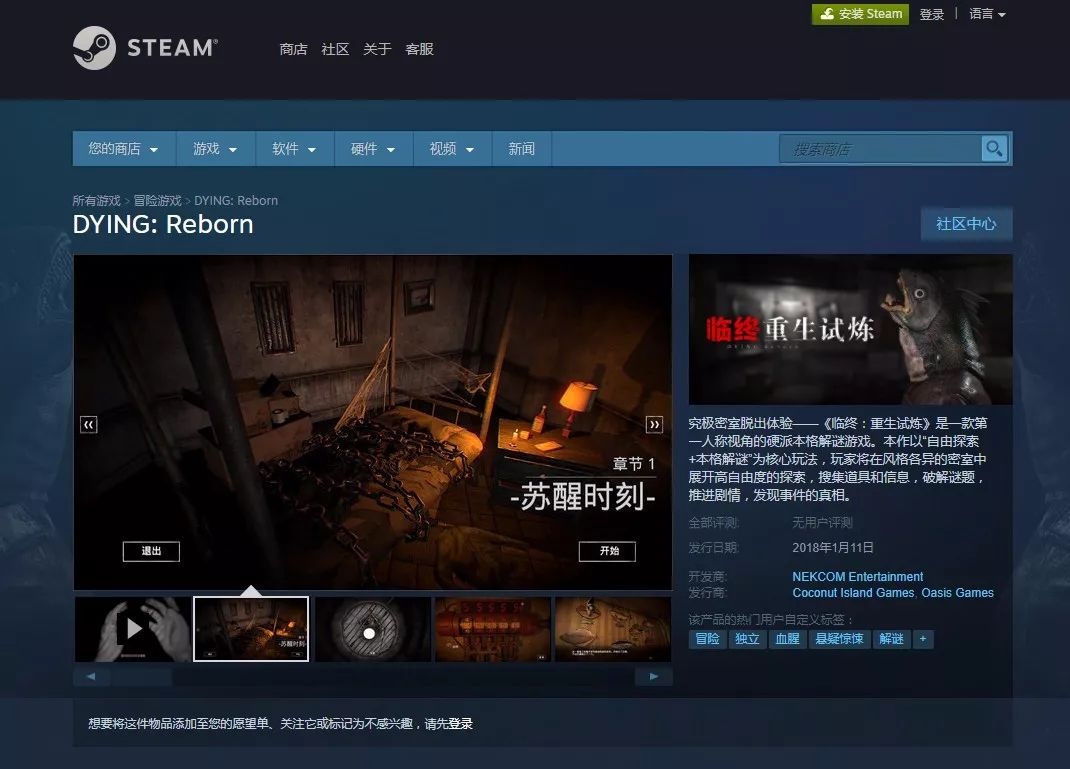Select 商店 in the top menu
The image size is (1070, 769).
coord(292,49)
